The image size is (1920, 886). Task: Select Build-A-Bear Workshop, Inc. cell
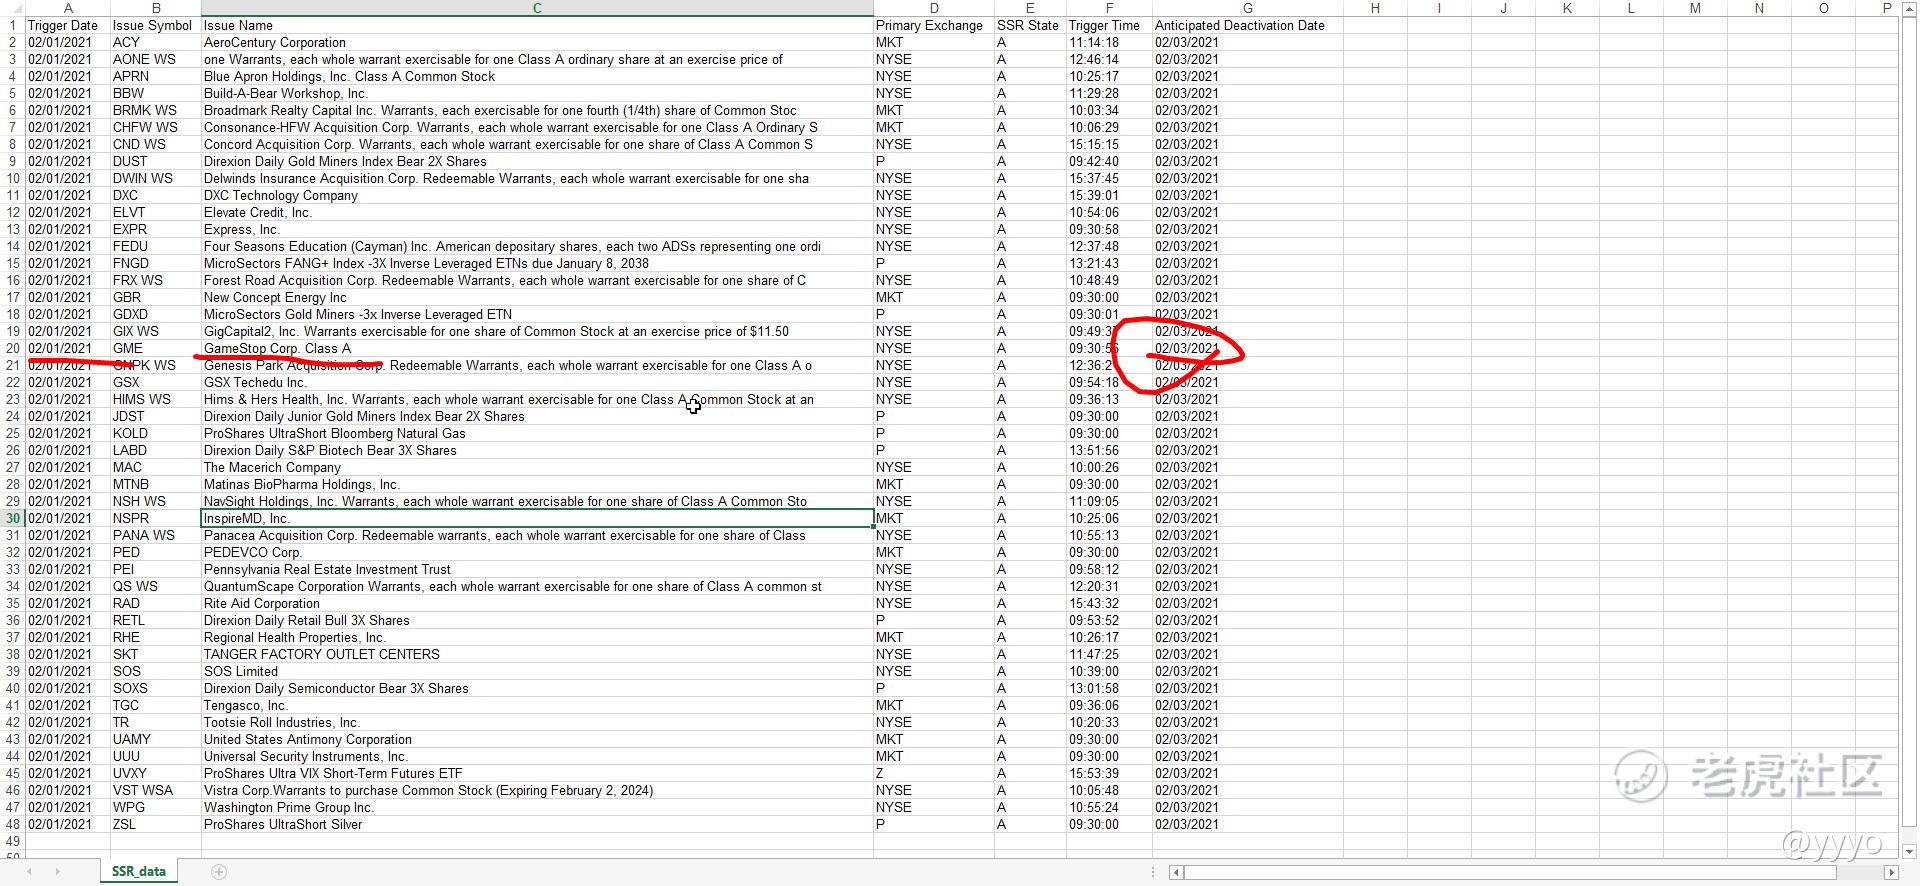pos(537,93)
